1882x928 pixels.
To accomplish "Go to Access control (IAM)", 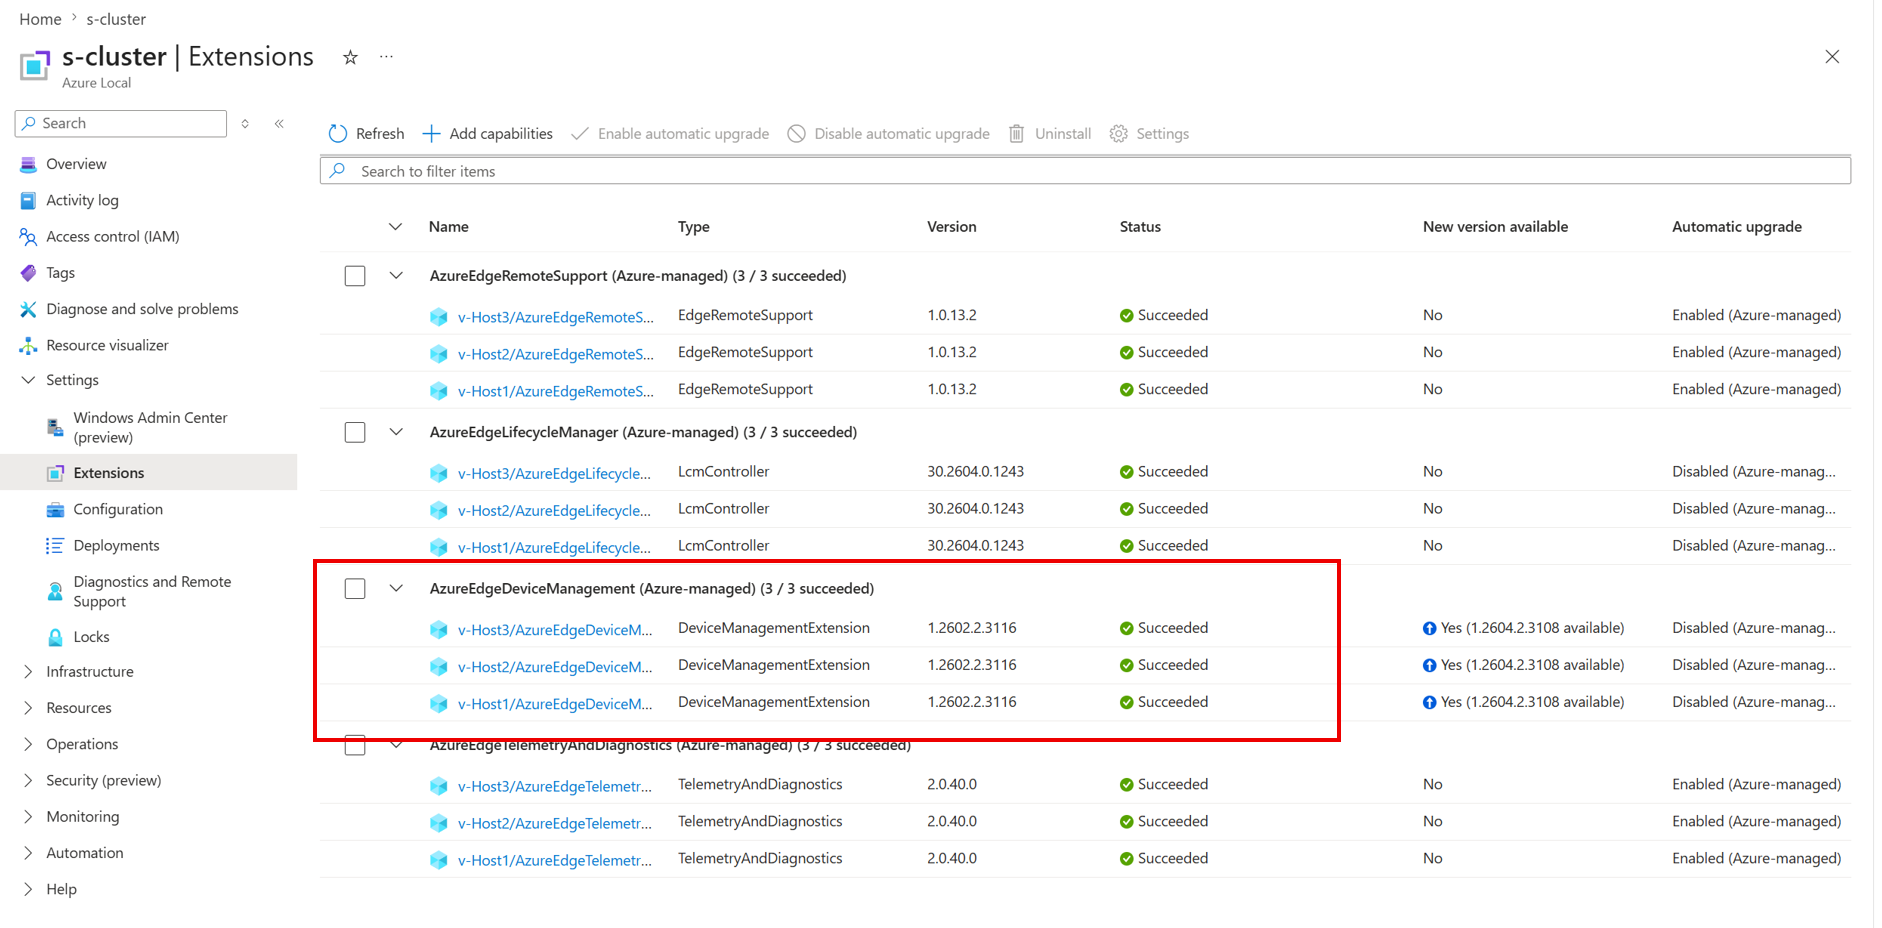I will click(113, 237).
